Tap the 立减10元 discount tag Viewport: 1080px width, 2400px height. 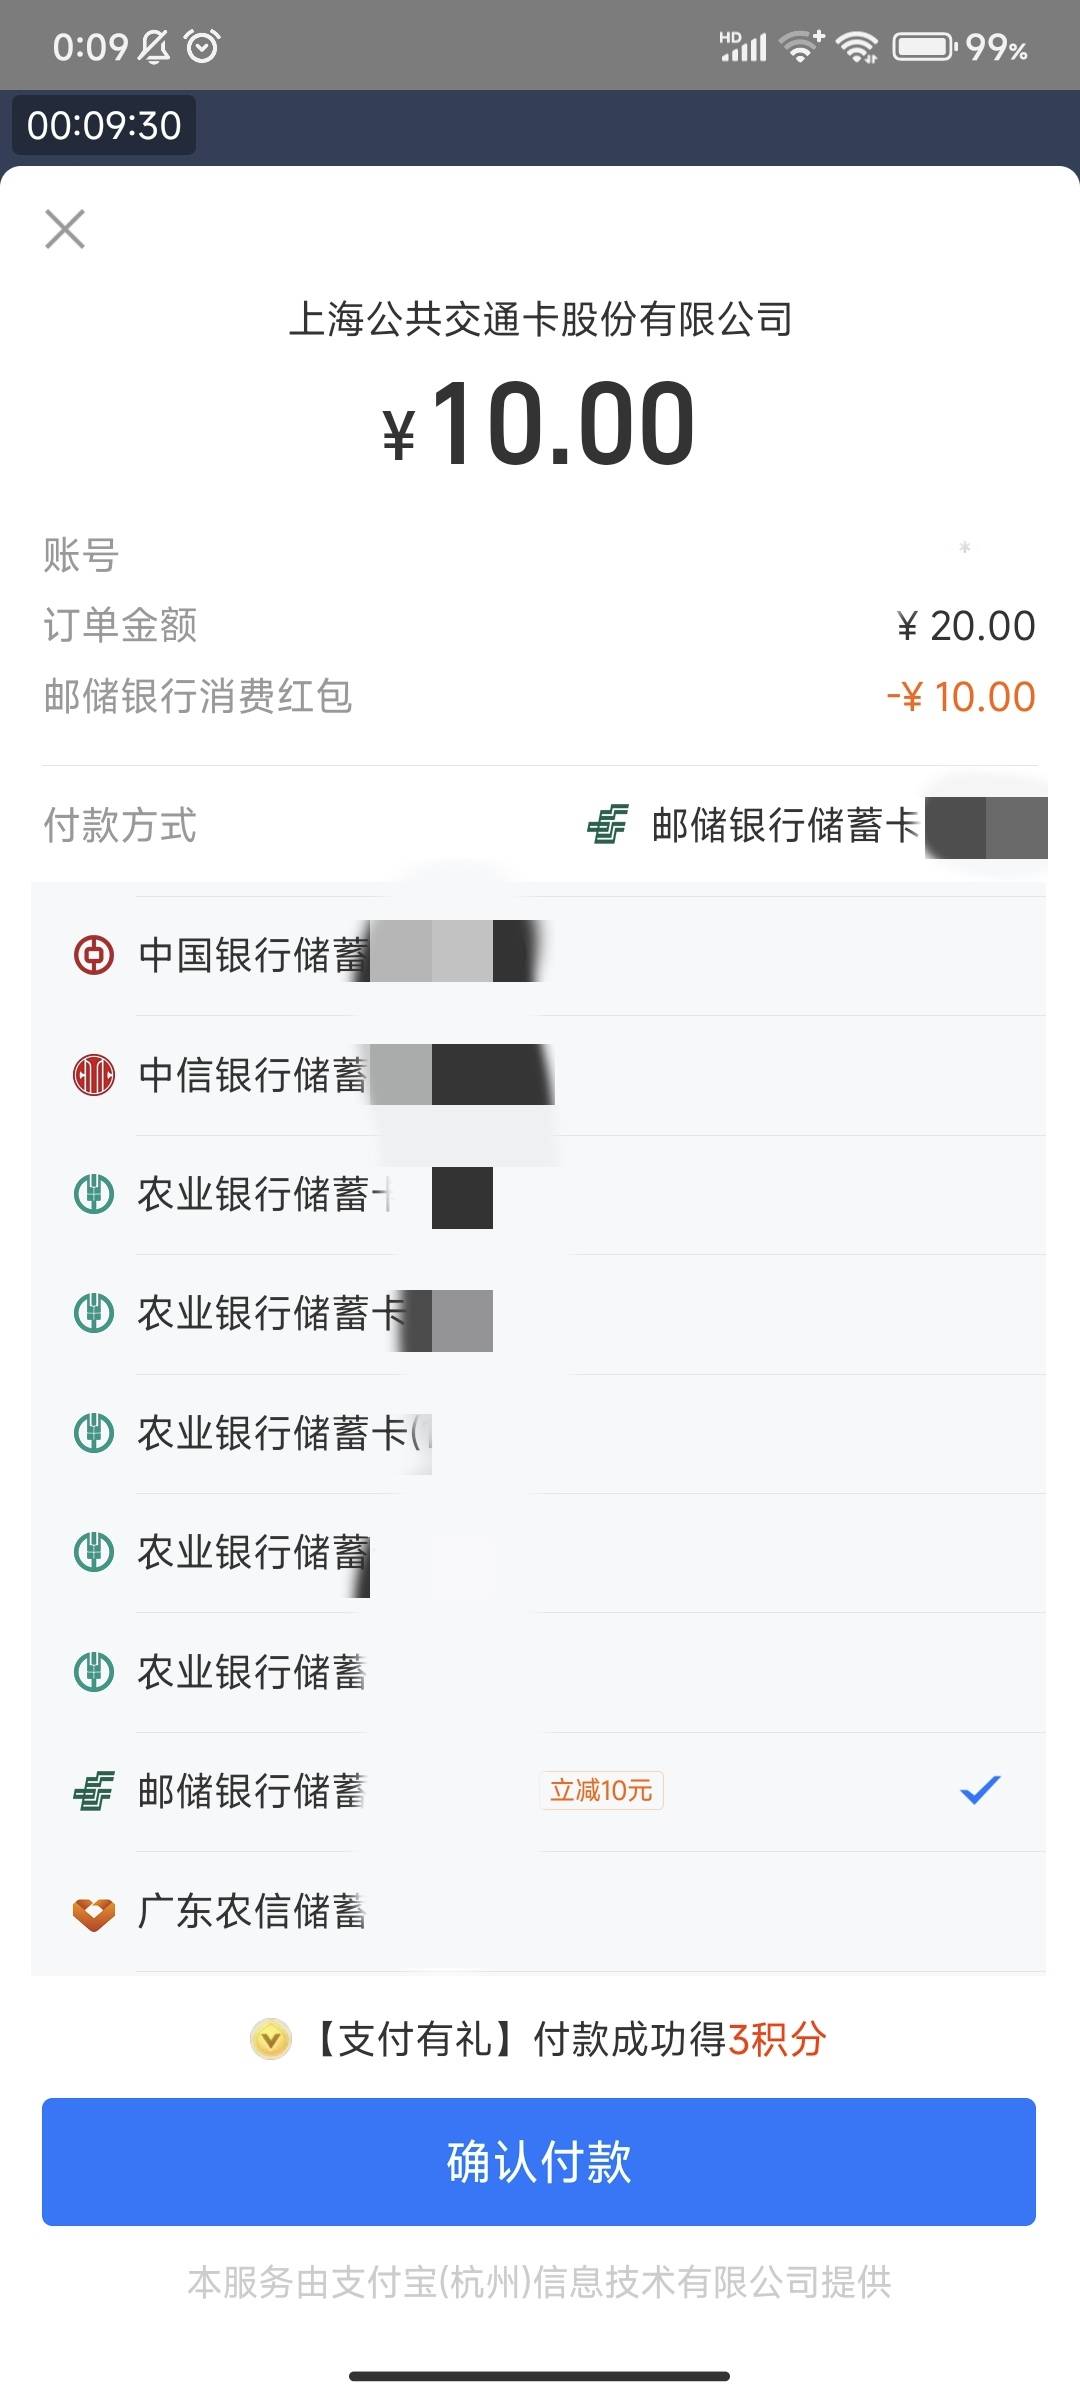click(x=601, y=1790)
